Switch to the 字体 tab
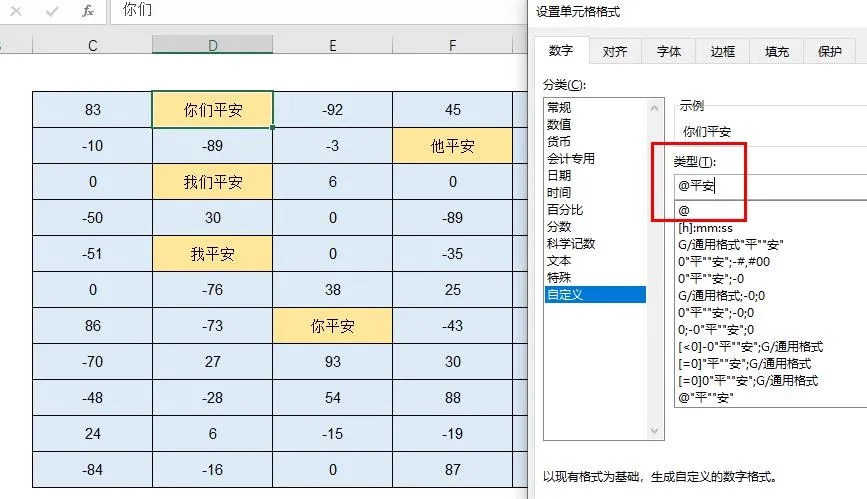Image resolution: width=867 pixels, height=499 pixels. (668, 51)
